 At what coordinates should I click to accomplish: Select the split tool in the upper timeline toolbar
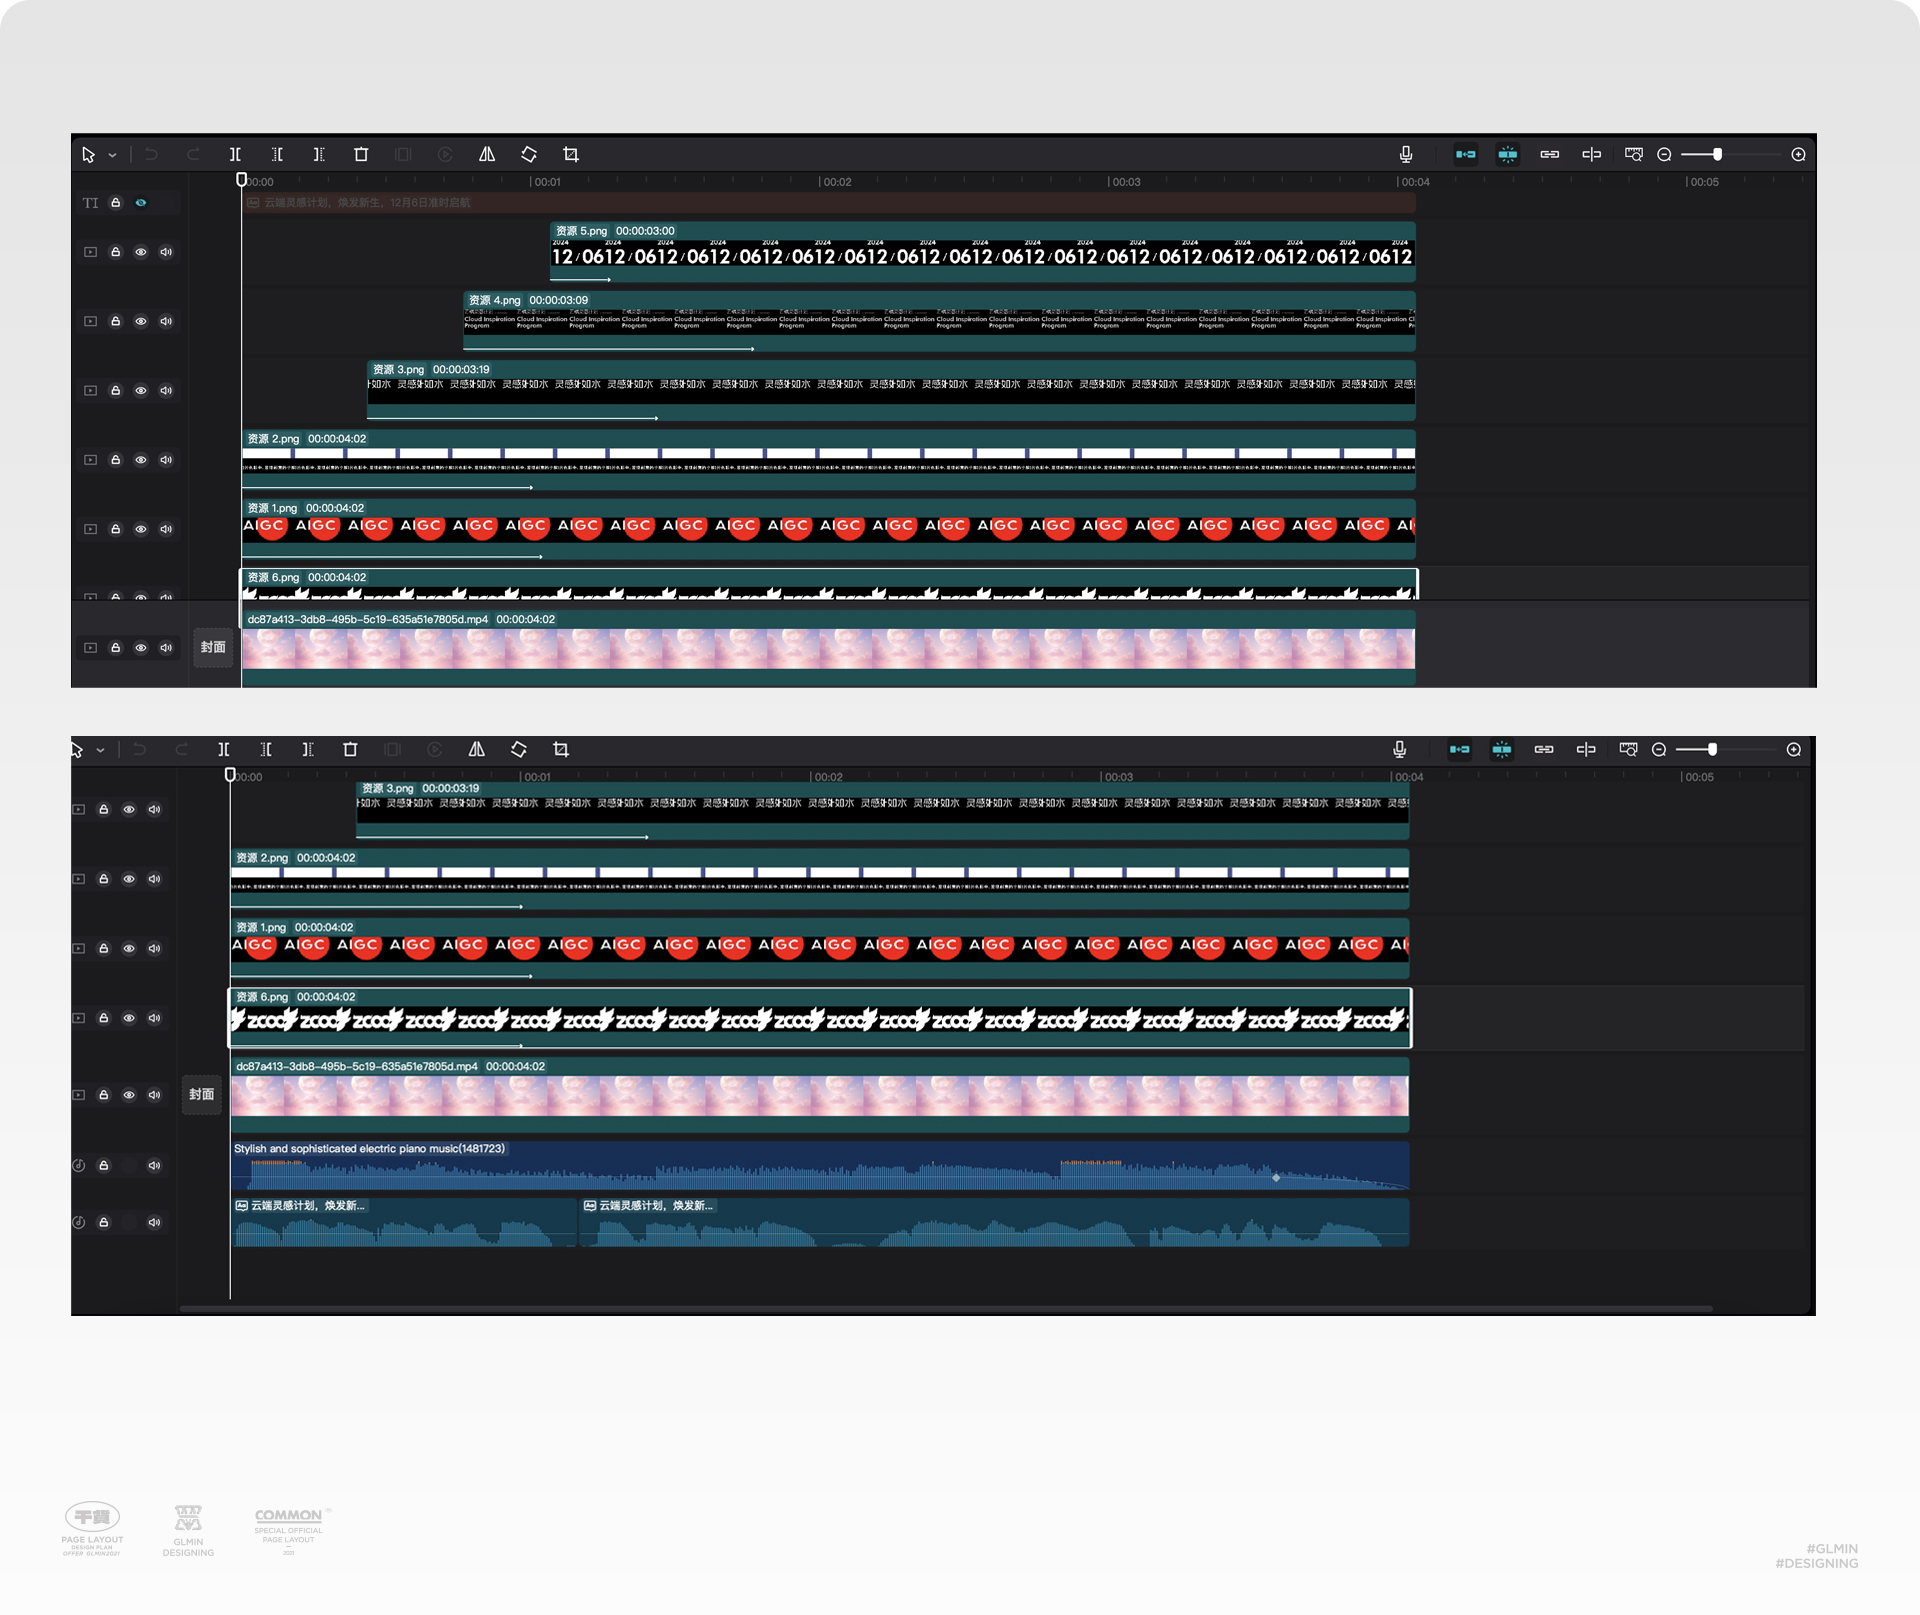click(235, 155)
